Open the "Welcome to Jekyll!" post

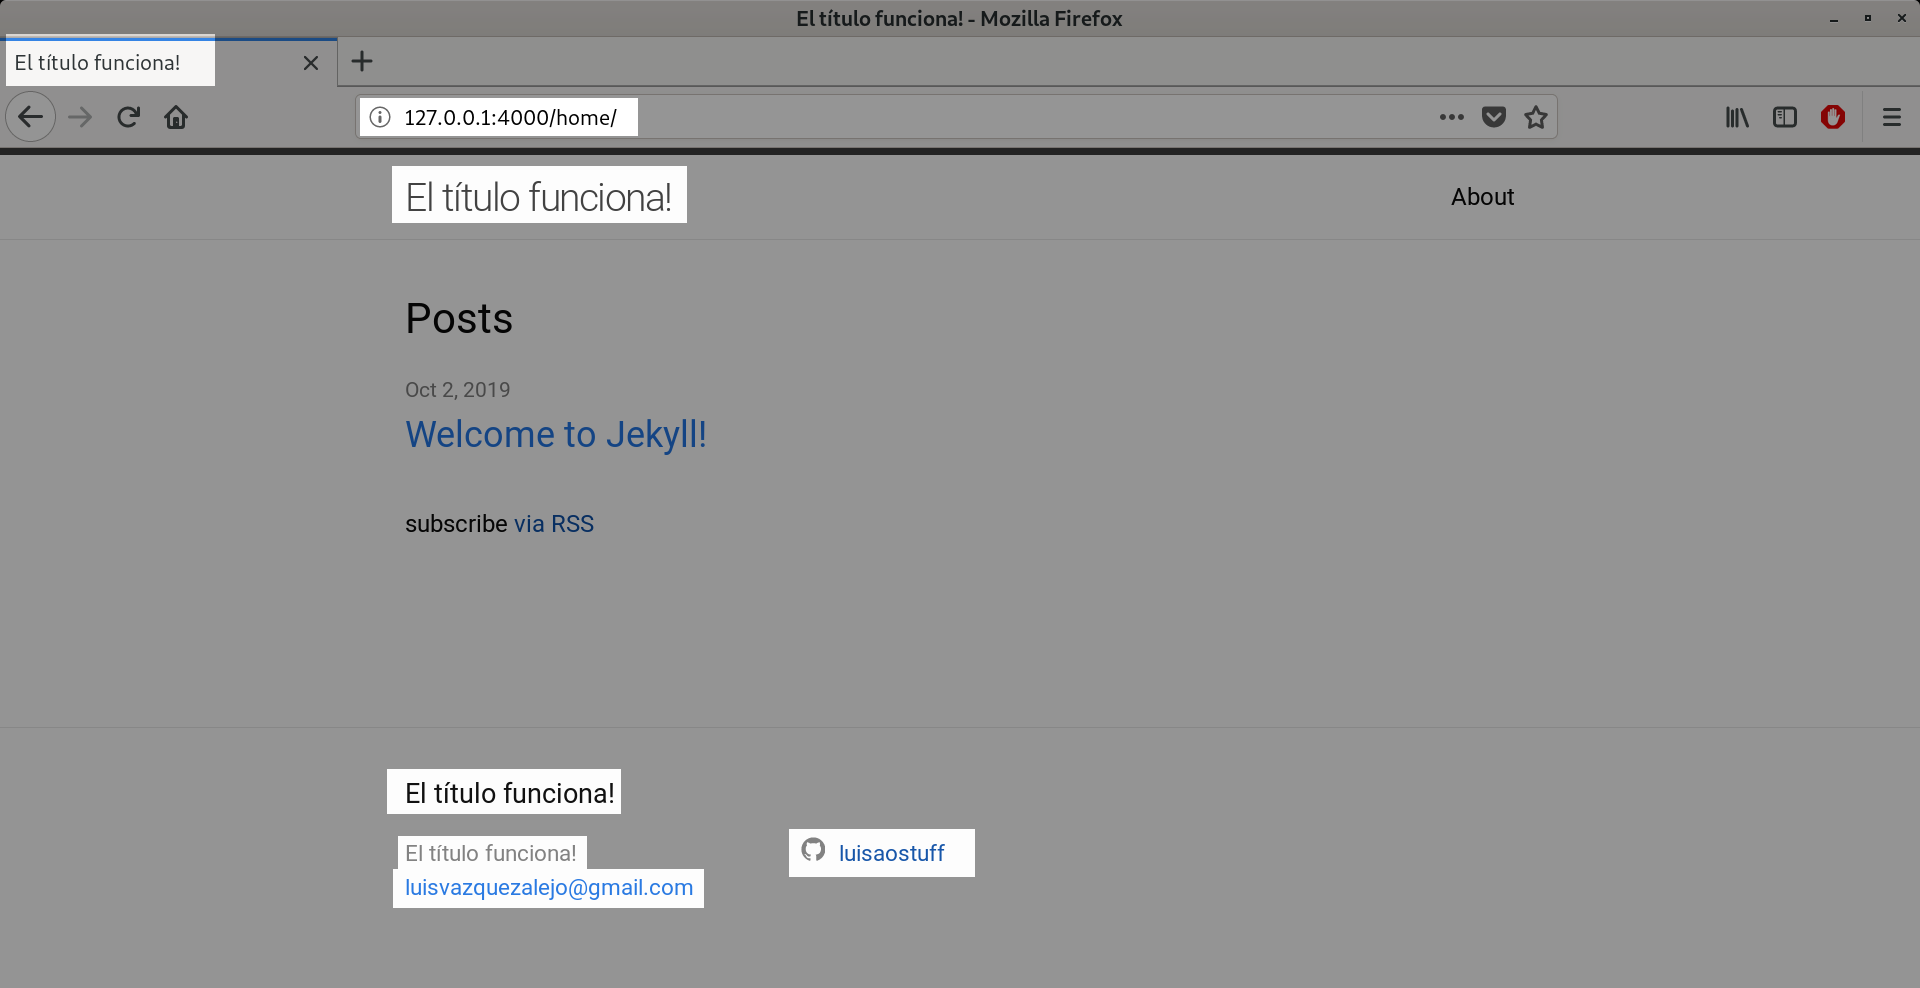tap(555, 435)
